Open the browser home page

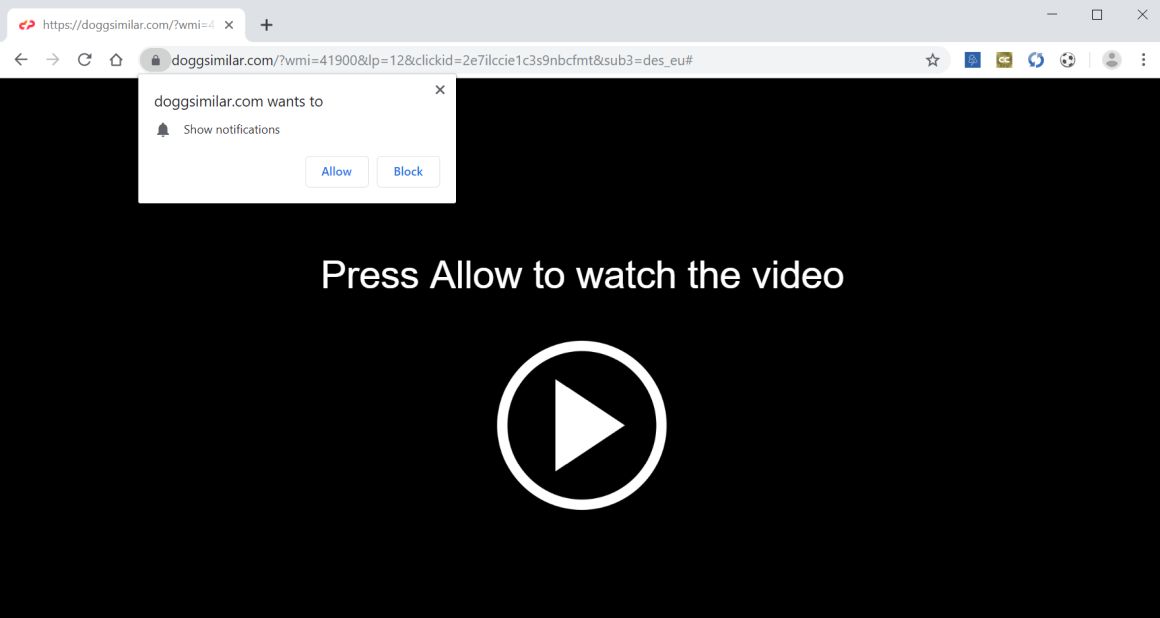point(116,60)
